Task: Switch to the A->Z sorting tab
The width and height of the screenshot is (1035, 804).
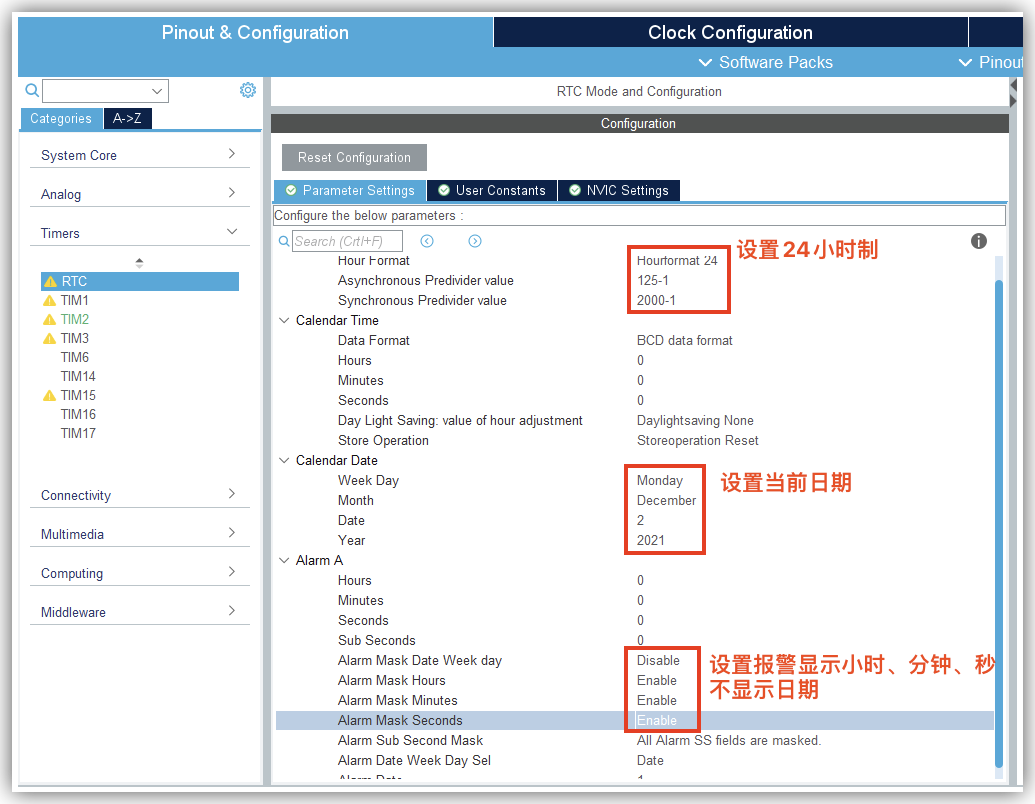Action: tap(127, 118)
